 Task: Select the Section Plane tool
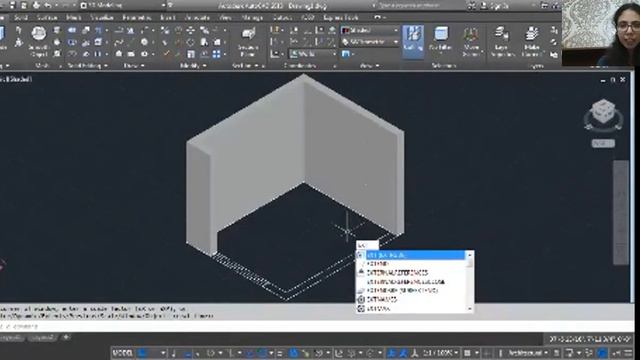point(248,41)
